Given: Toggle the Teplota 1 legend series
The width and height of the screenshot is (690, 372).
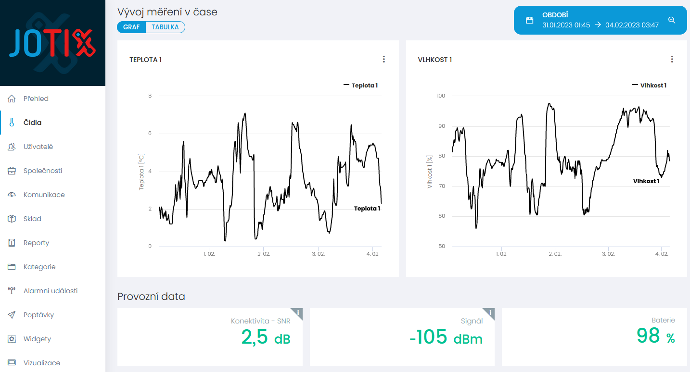Looking at the screenshot, I should pos(360,85).
